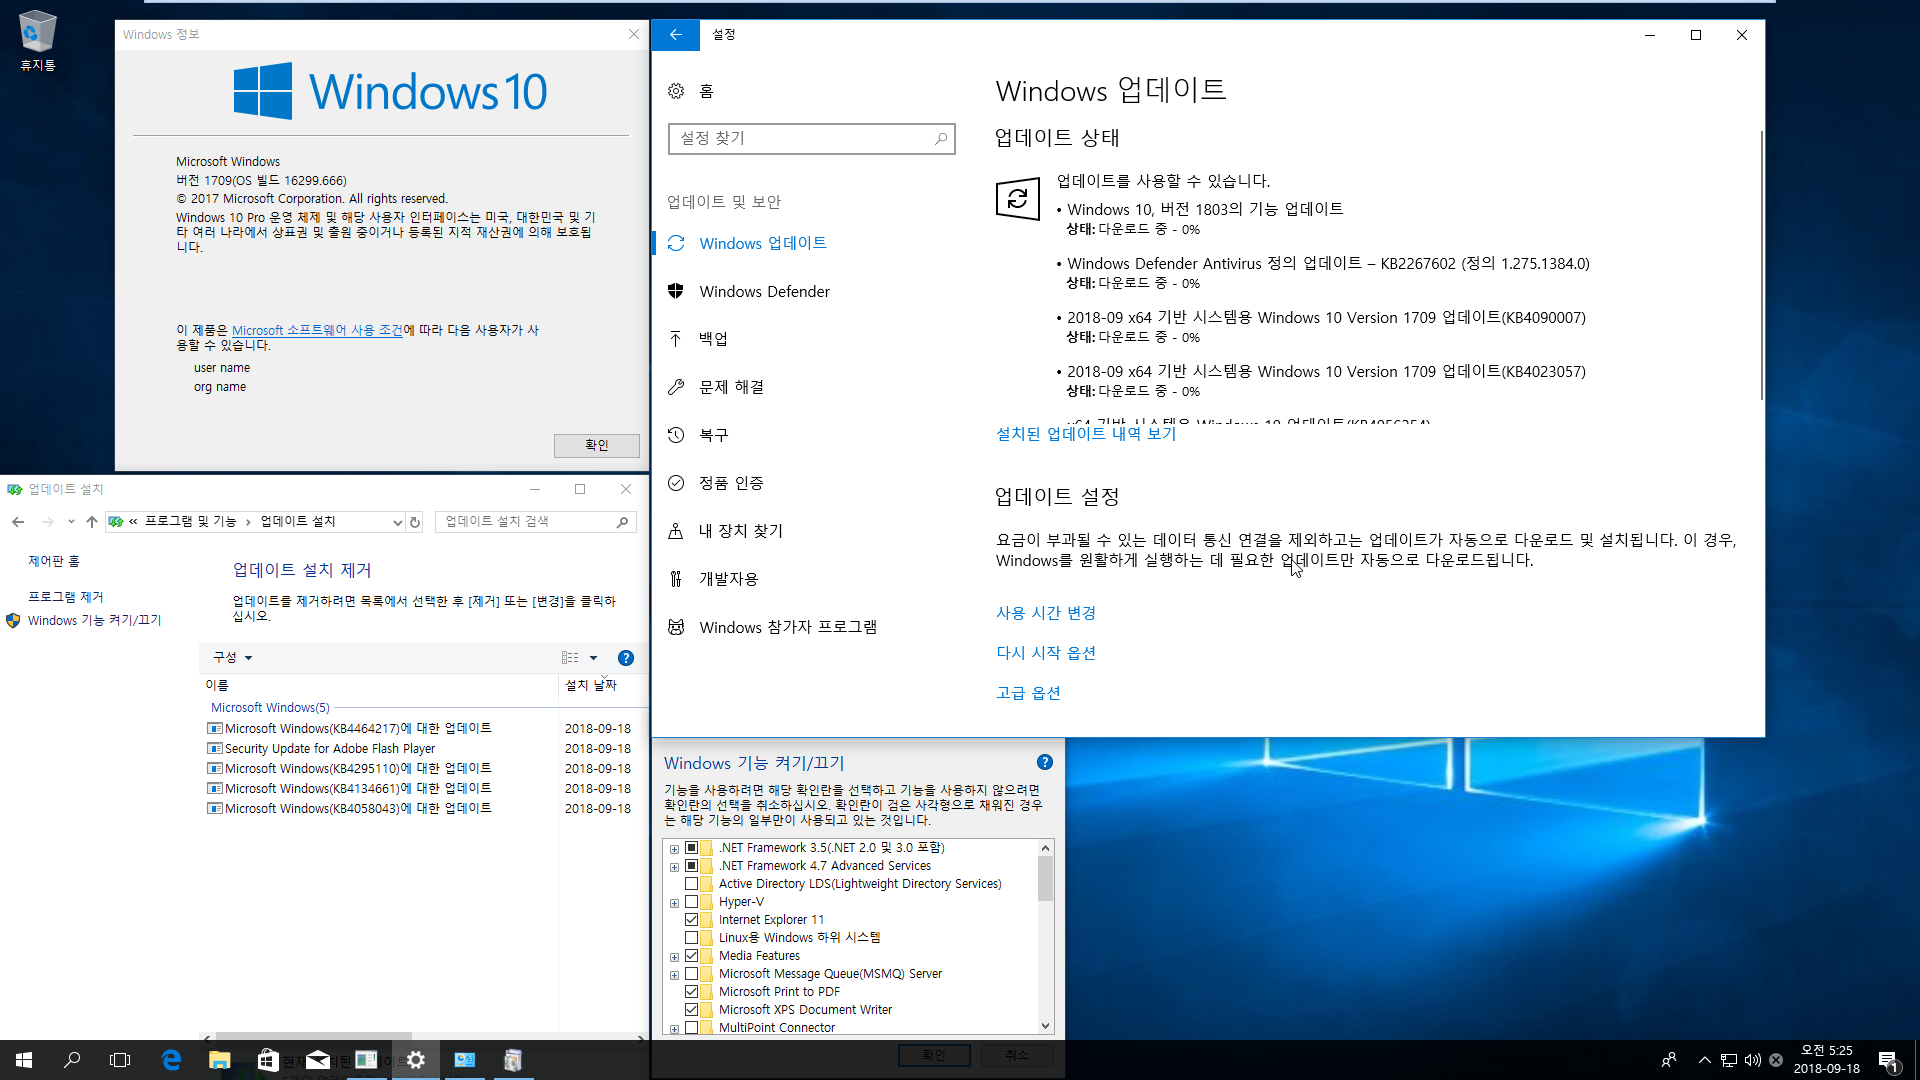Click the update status refresh icon
The width and height of the screenshot is (1920, 1080).
point(1017,198)
